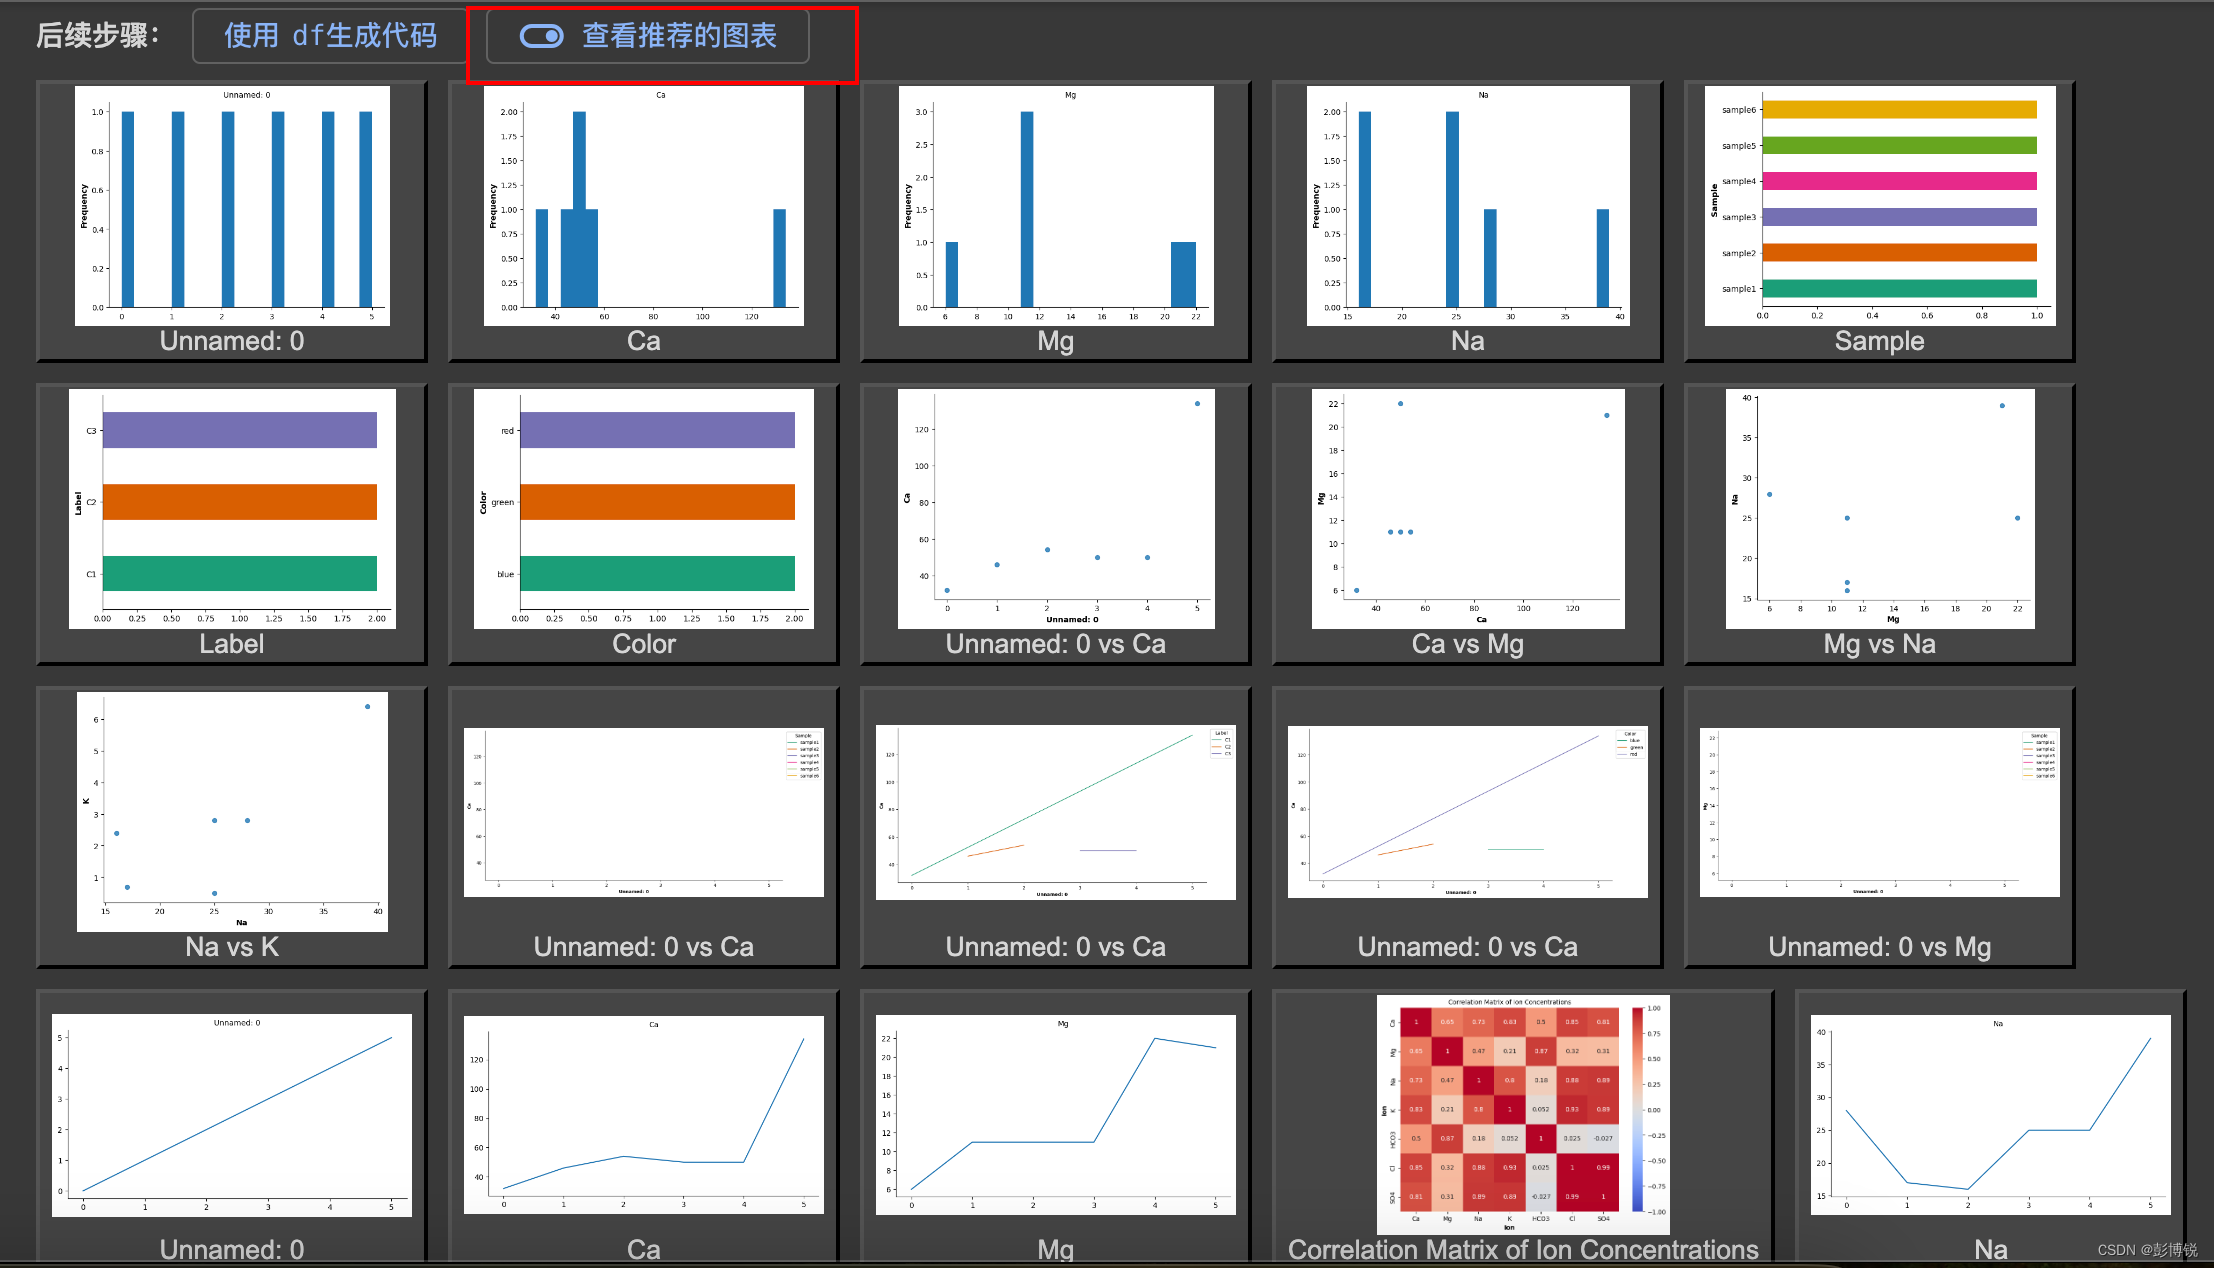Select the Unnamed: 0 histogram card
Viewport: 2214px width, 1268px height.
tap(232, 207)
